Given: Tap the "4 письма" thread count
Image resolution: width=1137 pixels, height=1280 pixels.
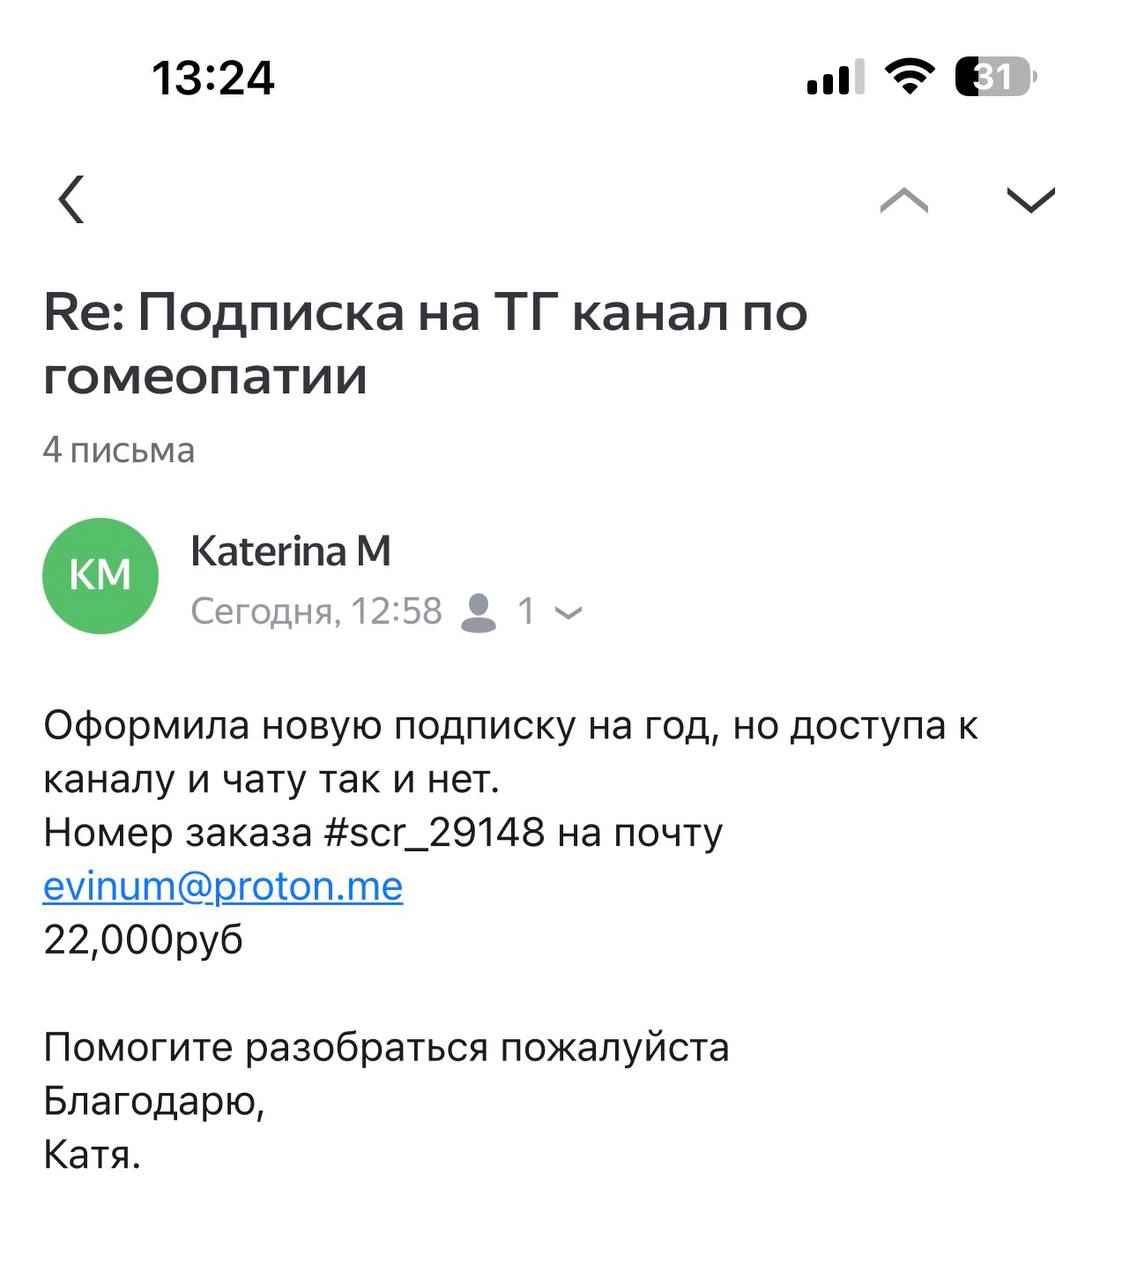Looking at the screenshot, I should point(119,450).
